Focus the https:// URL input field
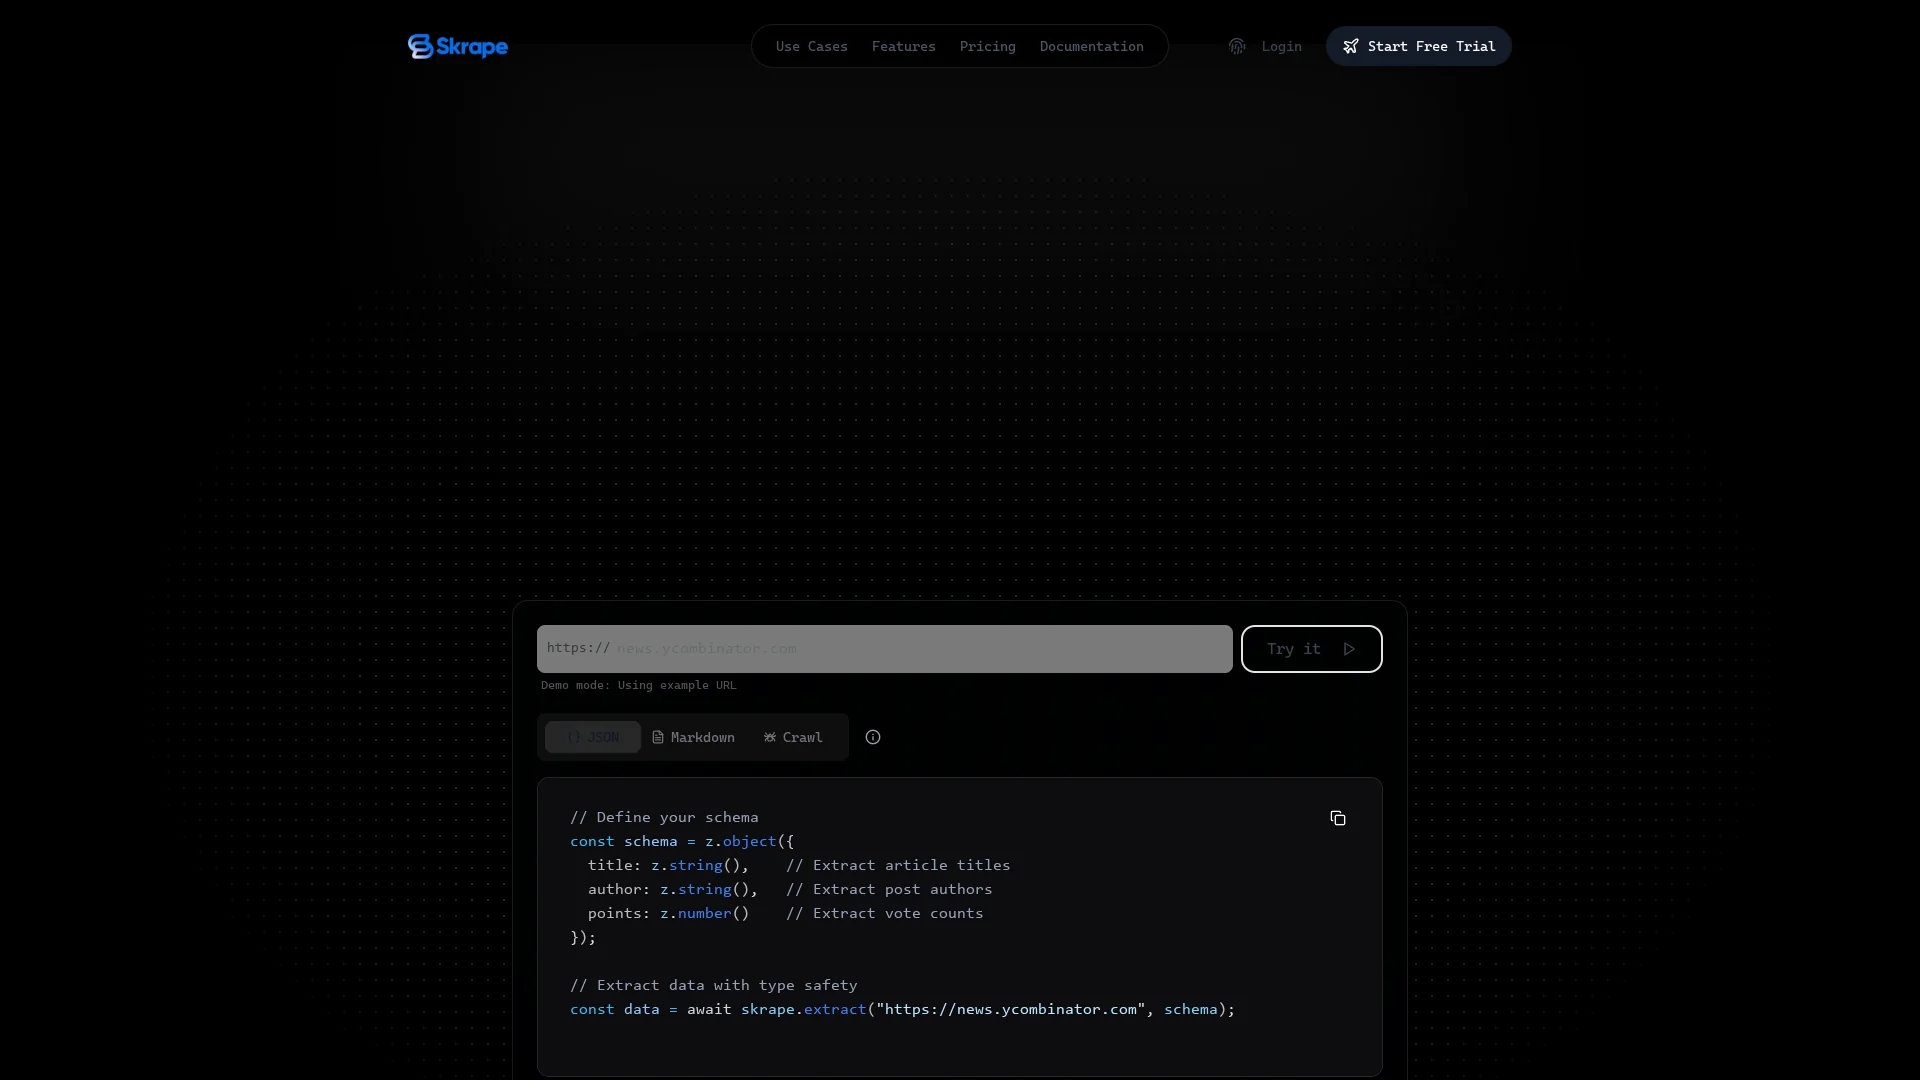 point(884,649)
